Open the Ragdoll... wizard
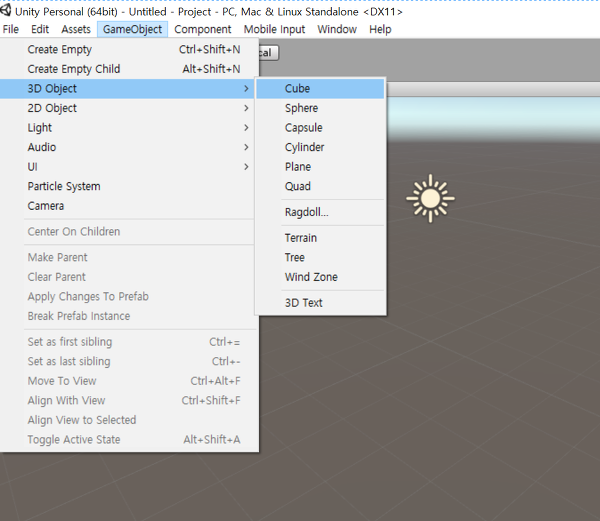 (320, 212)
